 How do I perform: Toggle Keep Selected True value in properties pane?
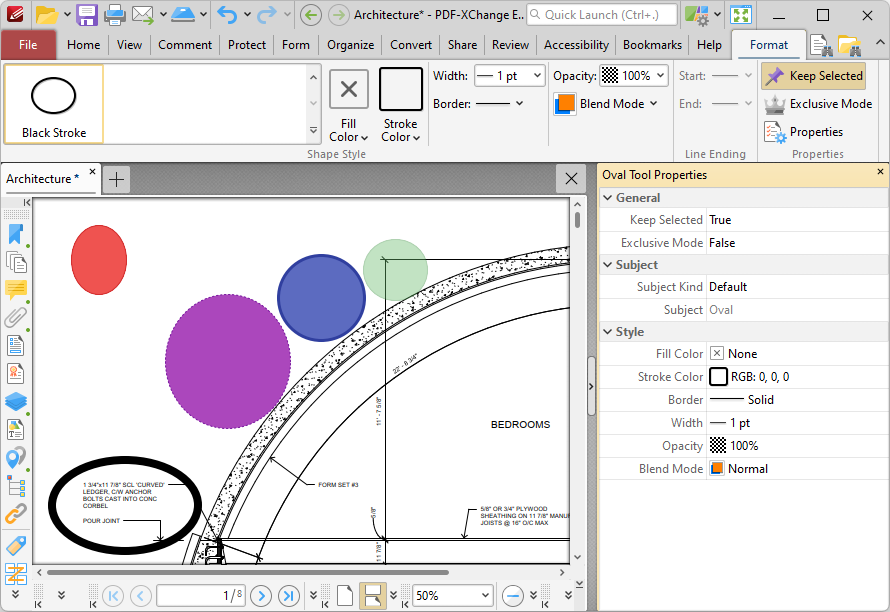797,220
